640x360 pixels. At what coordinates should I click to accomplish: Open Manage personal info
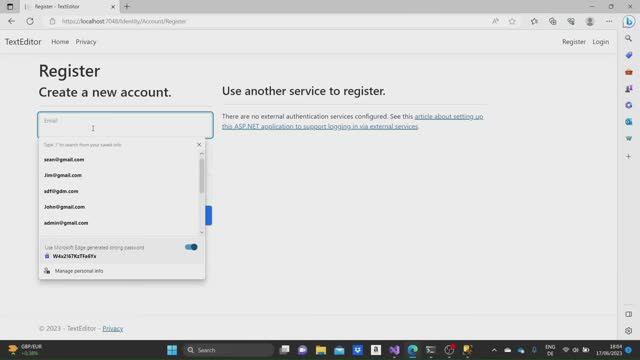pyautogui.click(x=122, y=271)
